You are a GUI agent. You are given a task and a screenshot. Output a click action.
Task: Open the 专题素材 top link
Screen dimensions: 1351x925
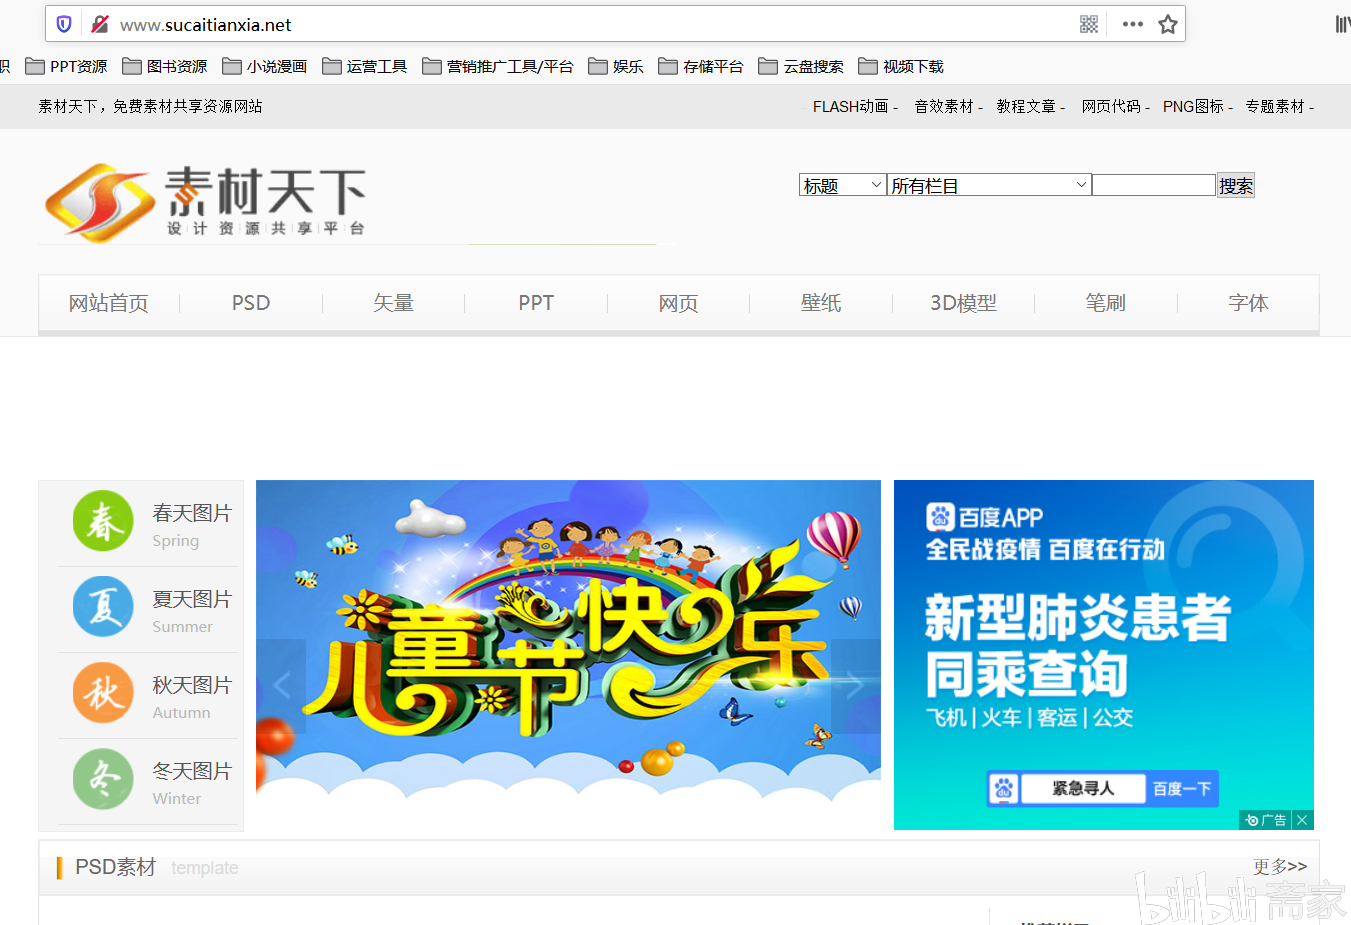pos(1275,106)
